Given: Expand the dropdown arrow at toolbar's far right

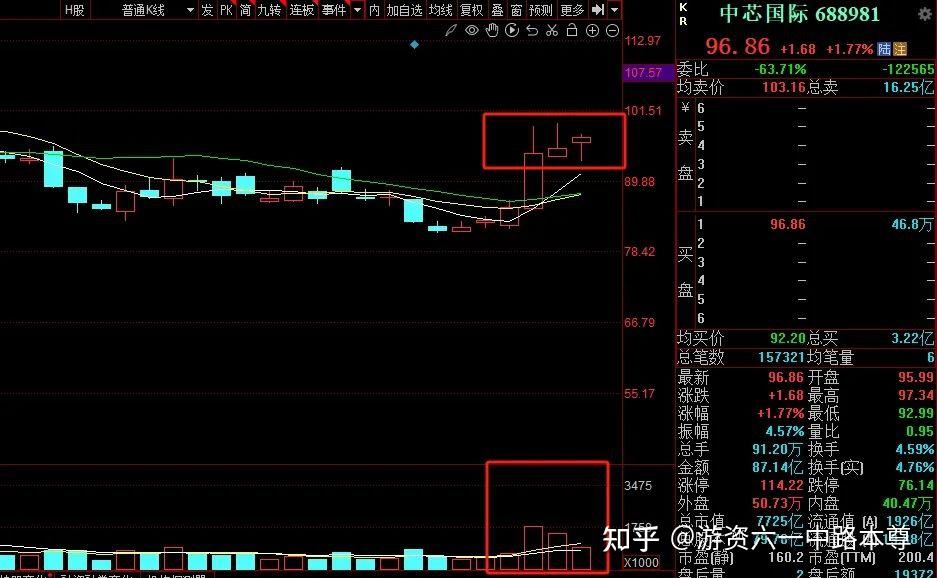Looking at the screenshot, I should pyautogui.click(x=615, y=10).
